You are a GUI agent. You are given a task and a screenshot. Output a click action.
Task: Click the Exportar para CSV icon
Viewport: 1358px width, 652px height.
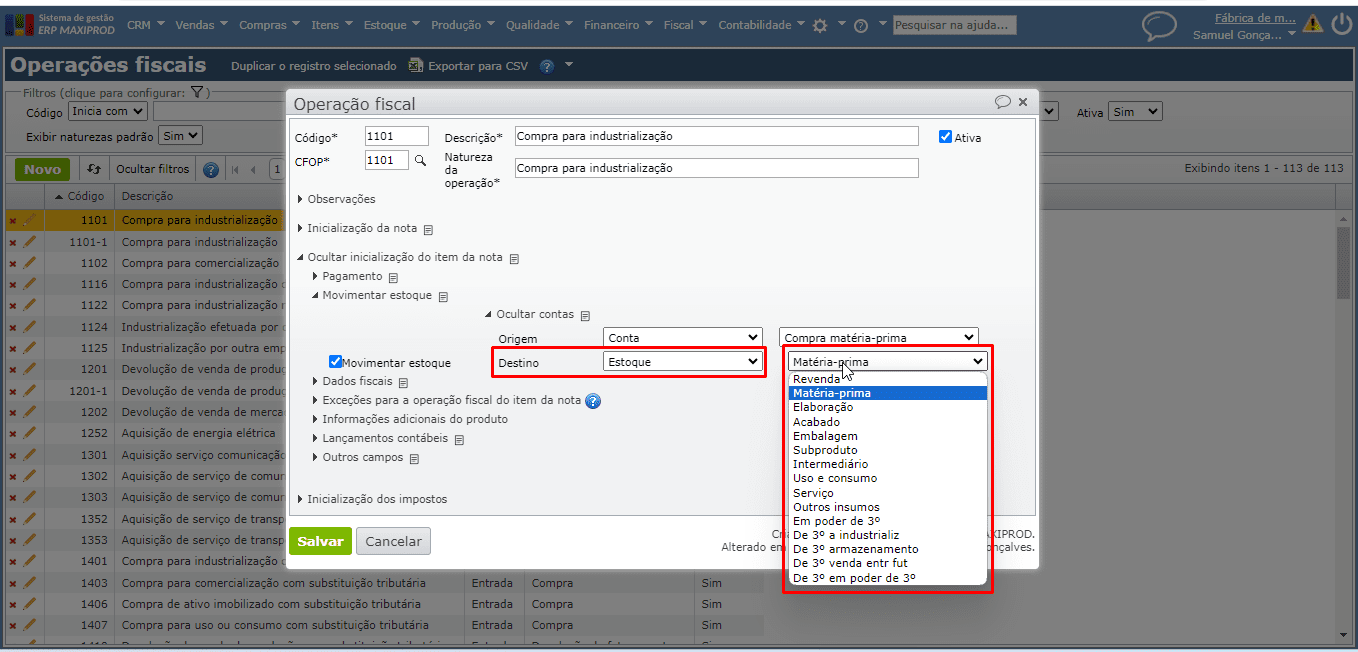(x=416, y=66)
